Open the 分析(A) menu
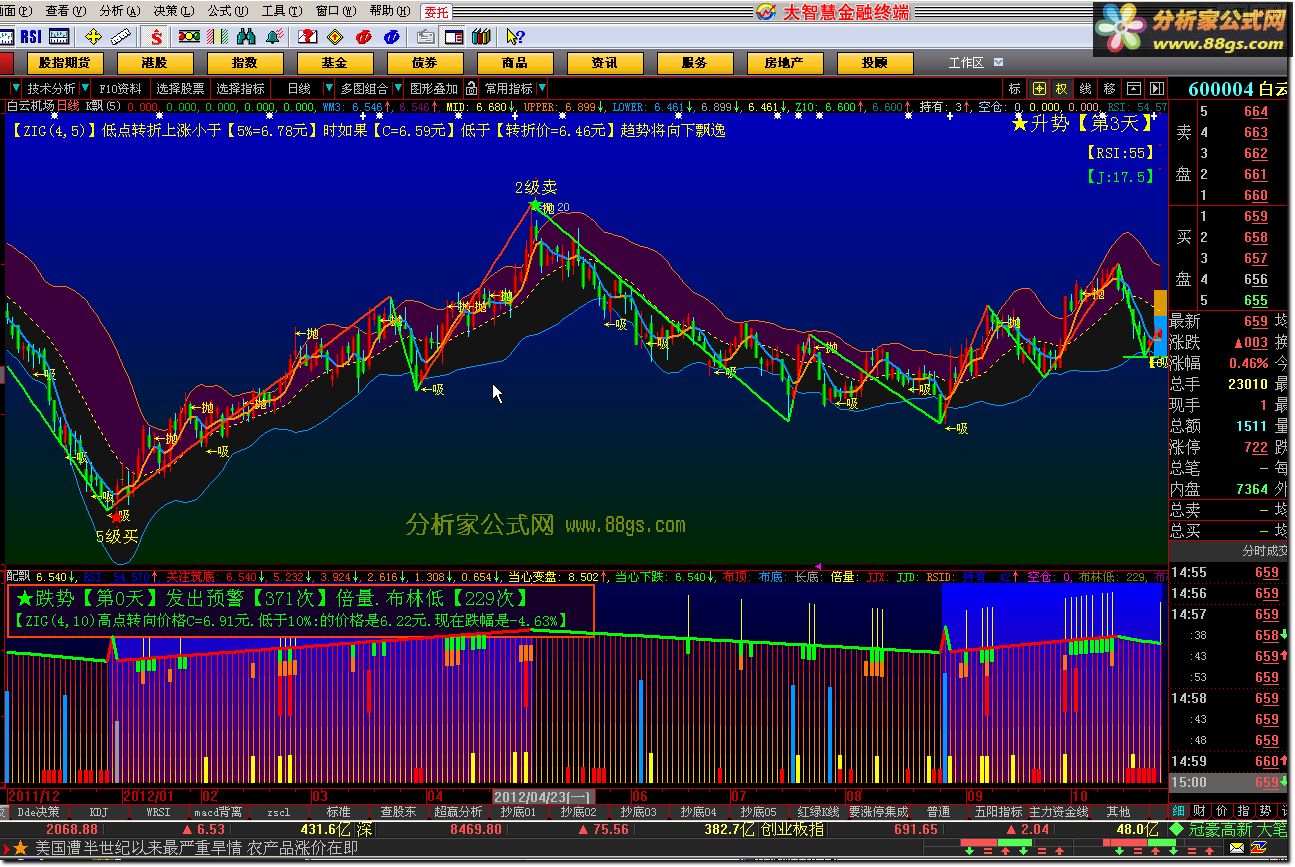1295x867 pixels. pos(118,11)
